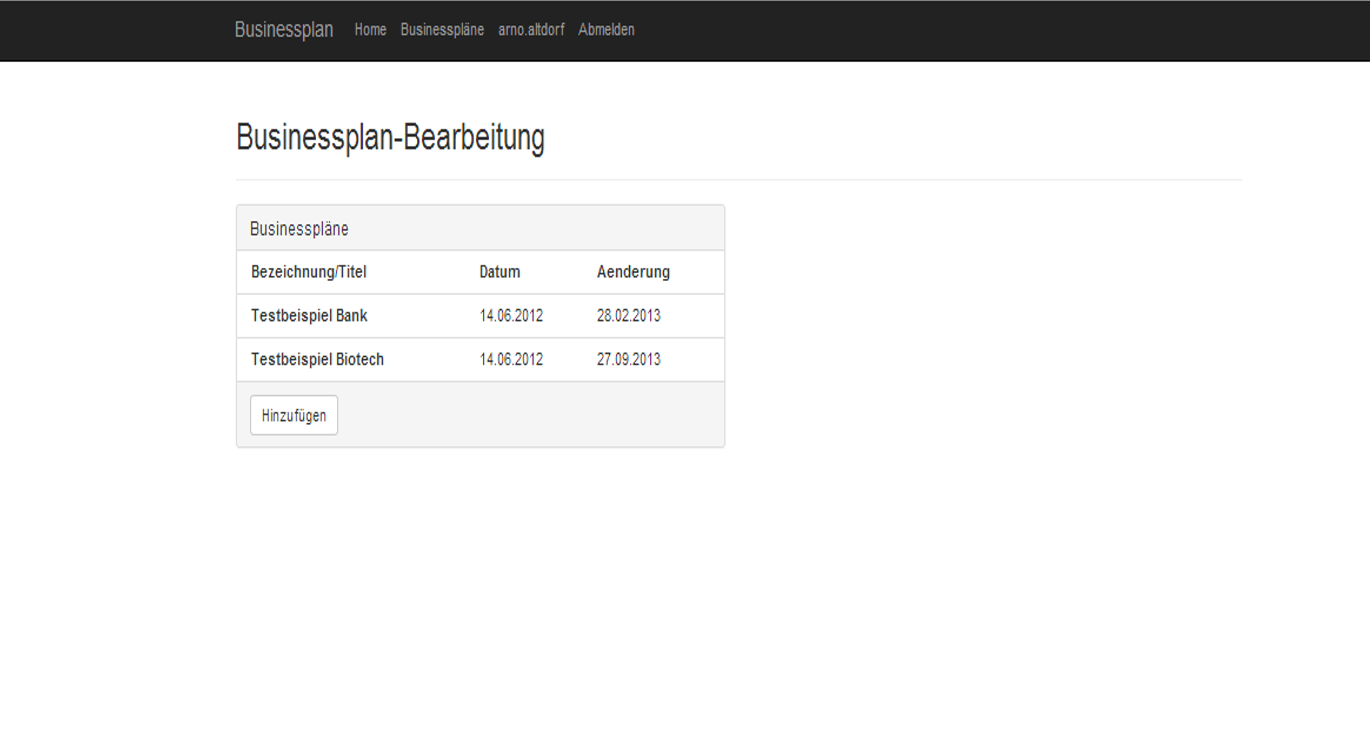The width and height of the screenshot is (1370, 754).
Task: Select change date 28.02.2013 cell
Action: click(629, 316)
